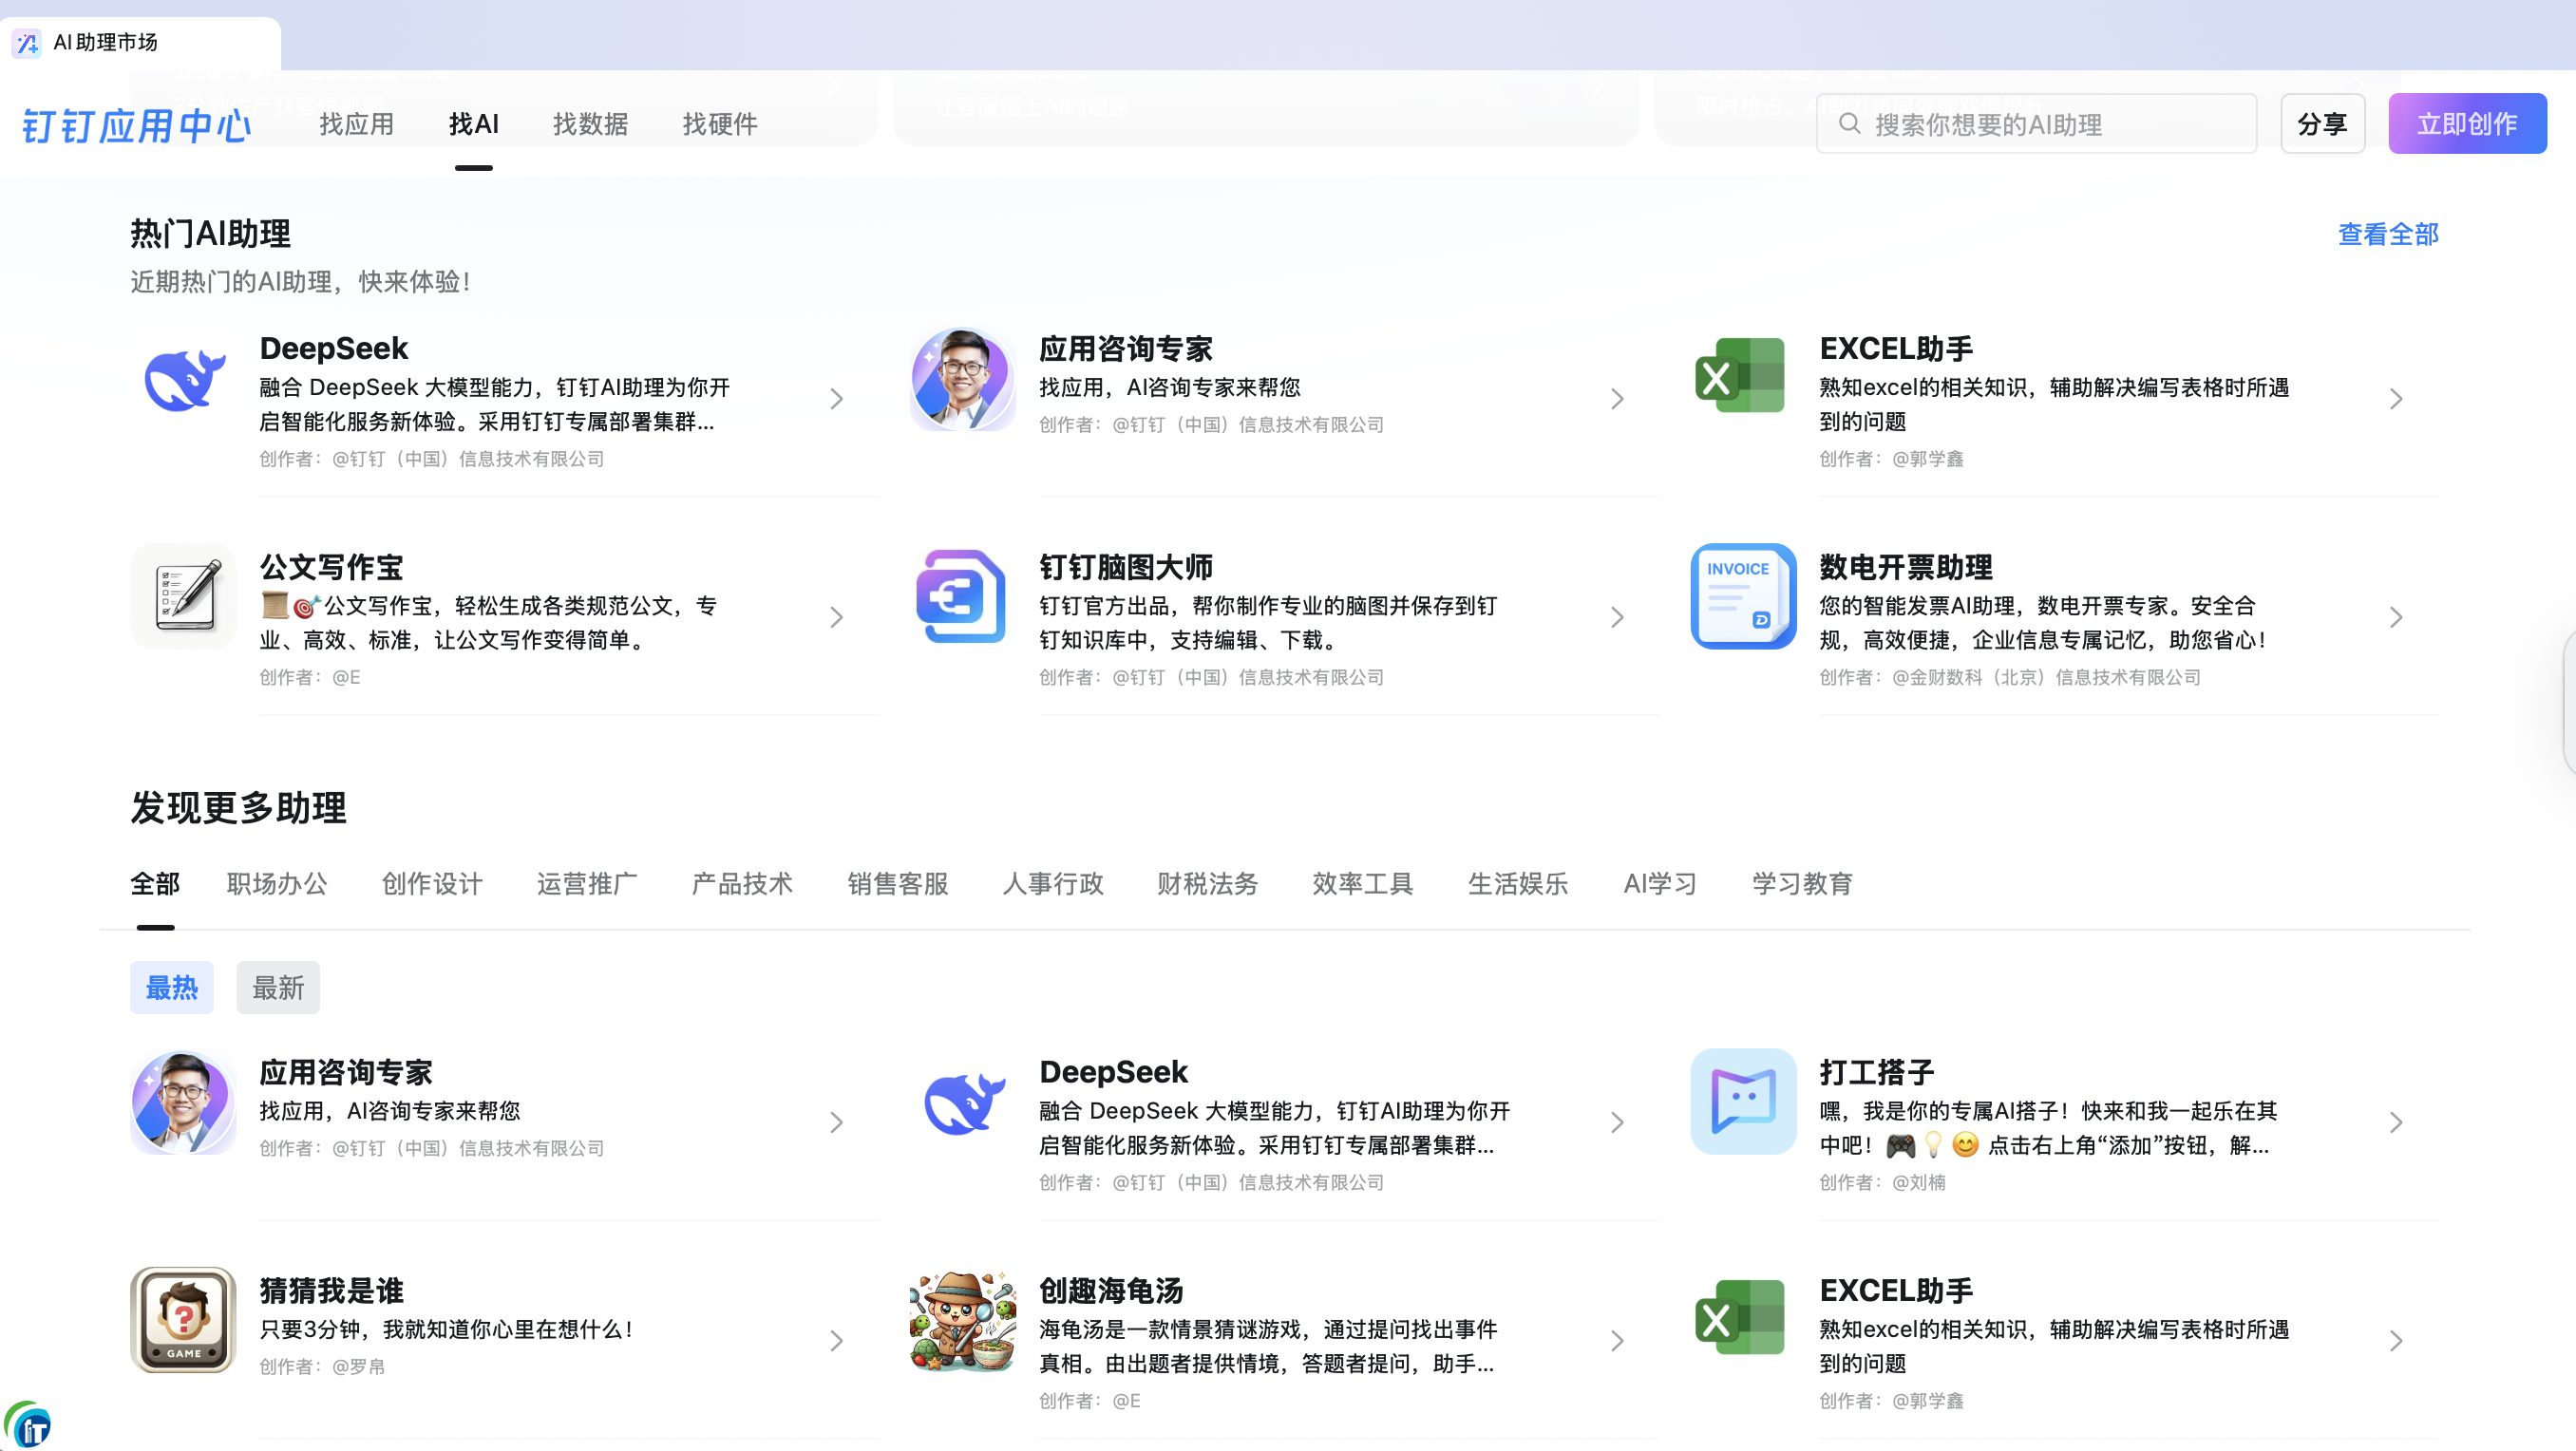Switch the sorting to 最新
This screenshot has width=2576, height=1451.
point(277,988)
